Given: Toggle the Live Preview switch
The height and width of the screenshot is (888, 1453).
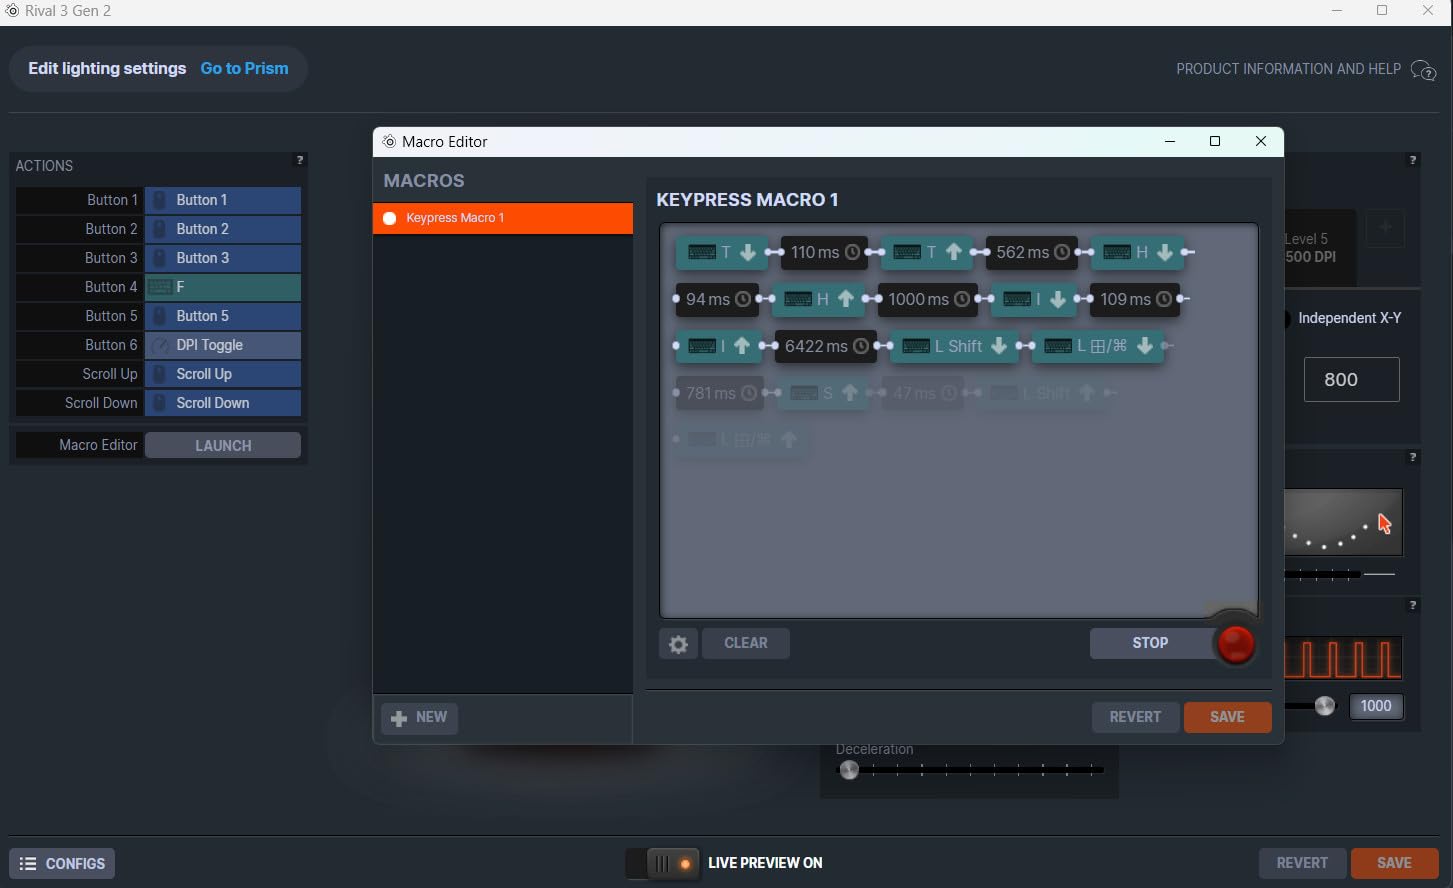Looking at the screenshot, I should point(662,863).
